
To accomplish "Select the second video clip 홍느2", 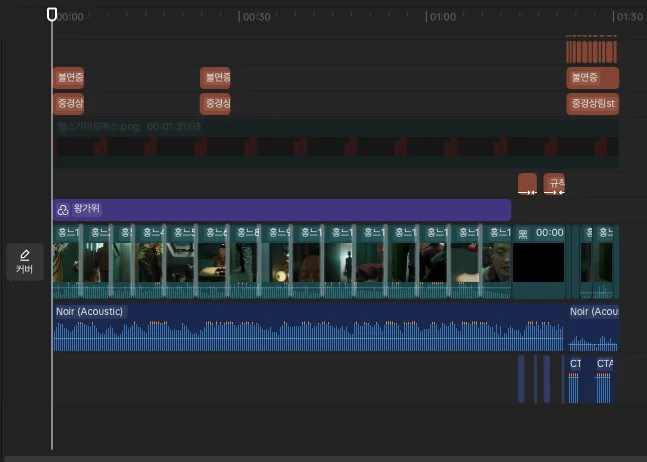I will point(97,262).
